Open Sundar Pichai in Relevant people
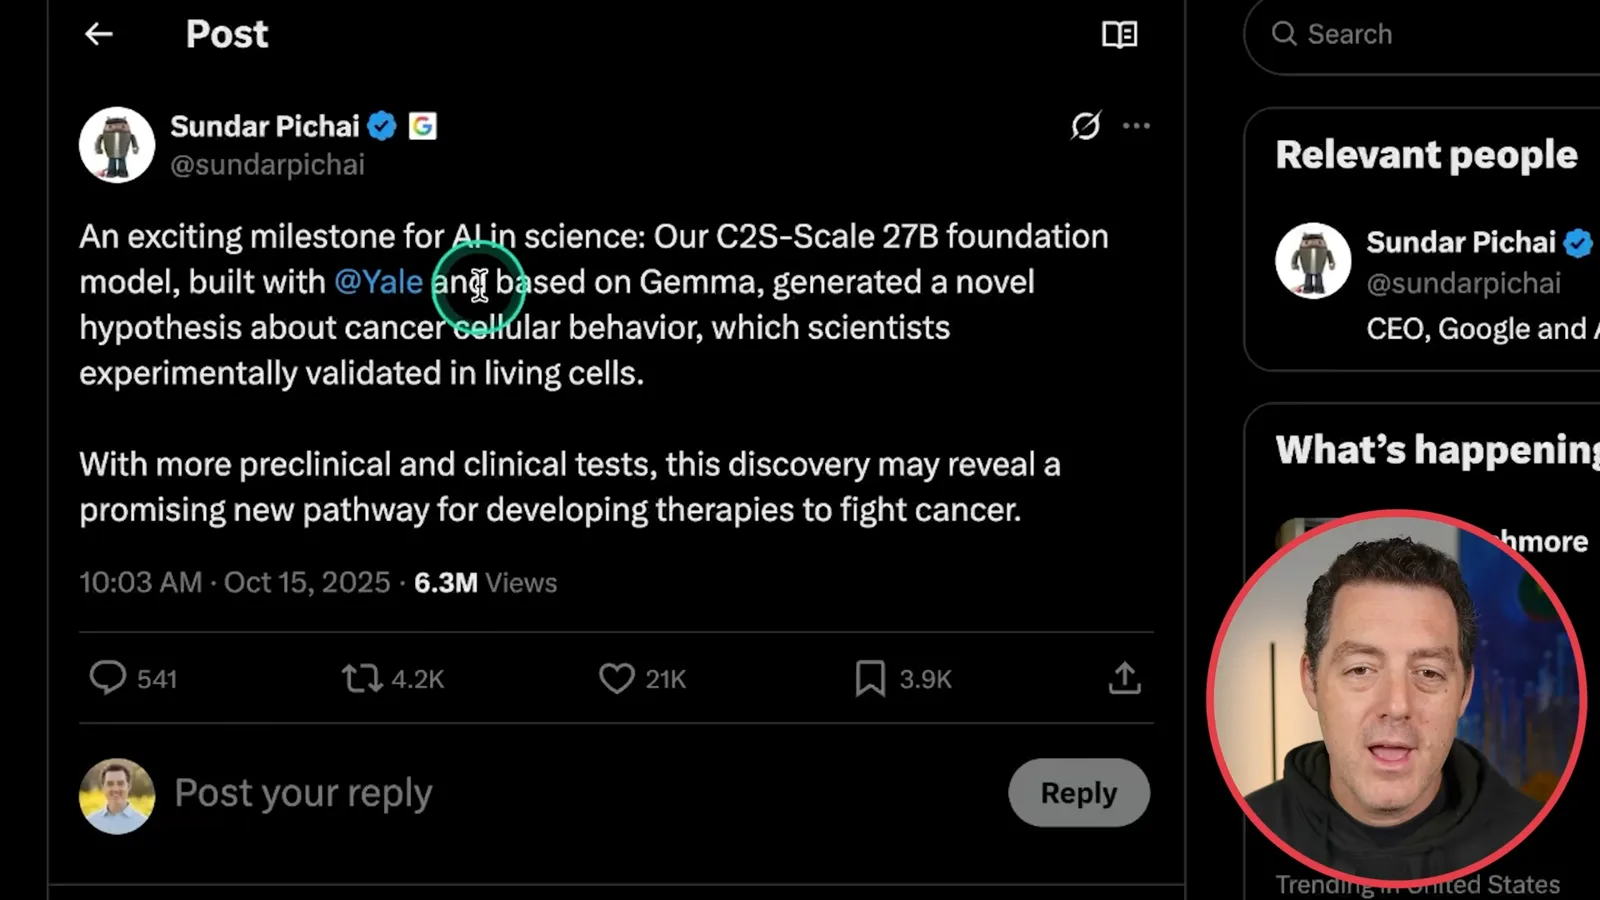 [x=1460, y=242]
